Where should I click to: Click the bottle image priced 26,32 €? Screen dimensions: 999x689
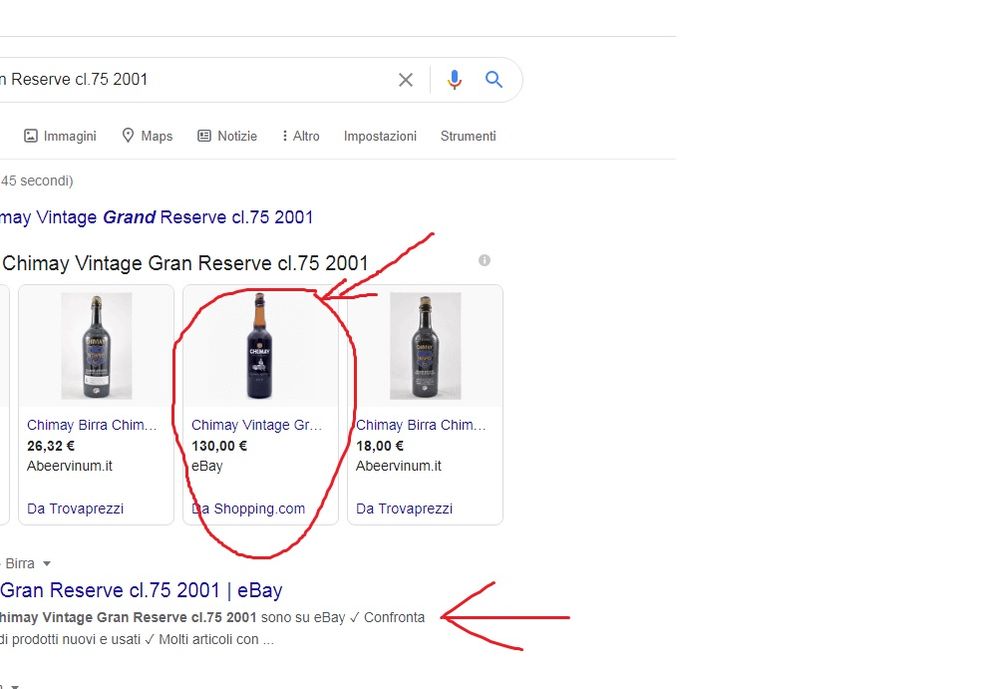click(x=96, y=345)
